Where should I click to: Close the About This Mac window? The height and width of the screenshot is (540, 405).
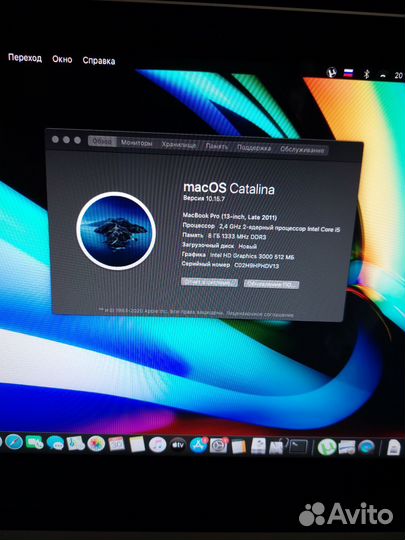tap(55, 139)
